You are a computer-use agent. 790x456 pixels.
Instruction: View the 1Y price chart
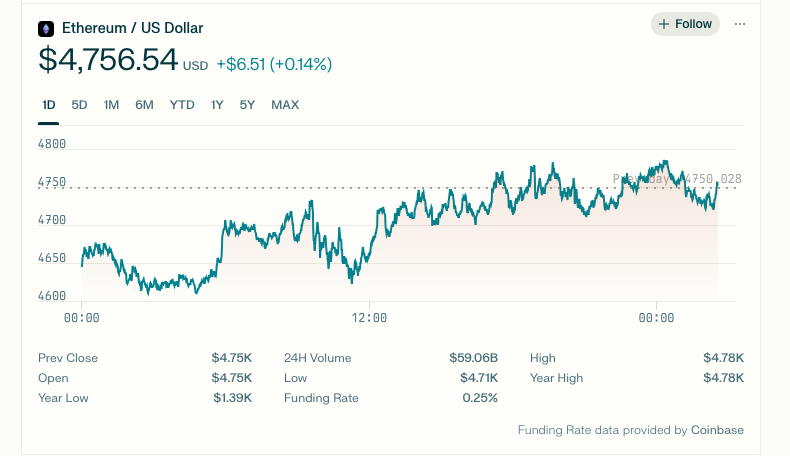click(217, 105)
